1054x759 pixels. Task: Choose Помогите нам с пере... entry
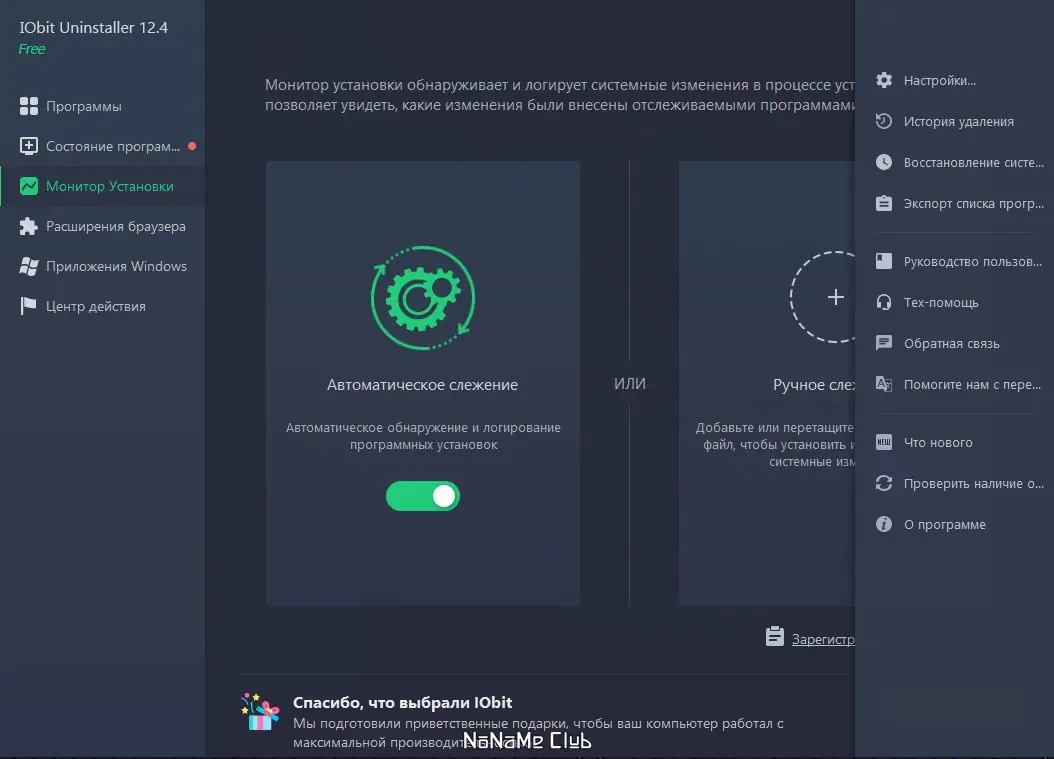955,384
